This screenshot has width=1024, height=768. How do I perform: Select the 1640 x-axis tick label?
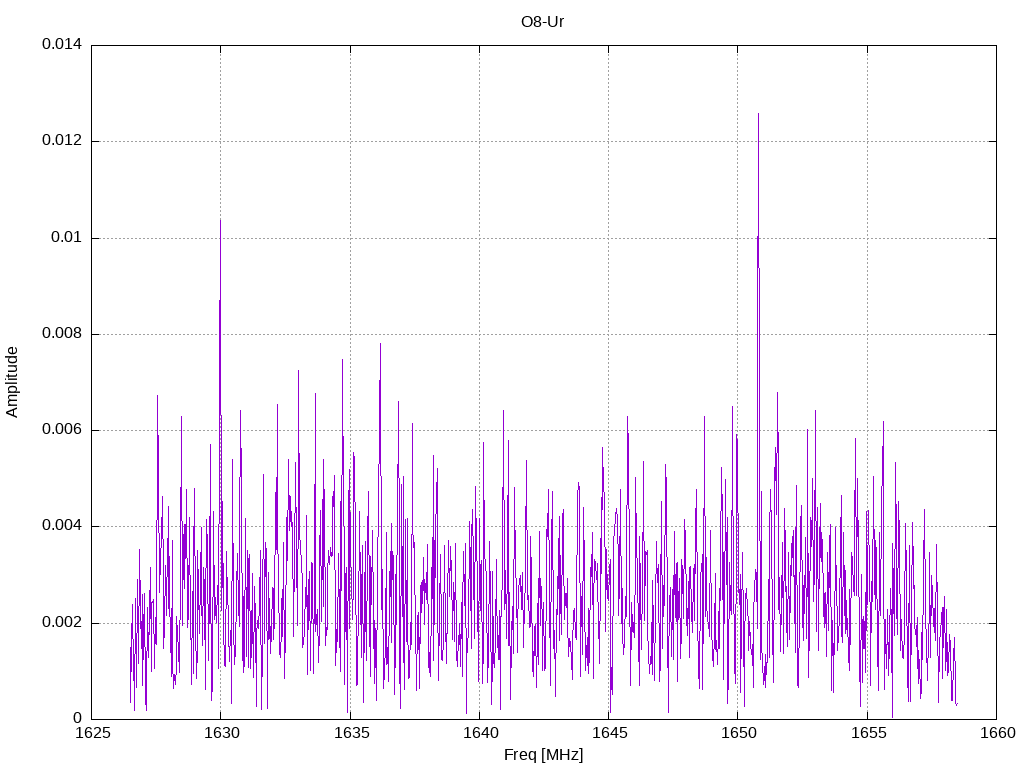point(479,733)
